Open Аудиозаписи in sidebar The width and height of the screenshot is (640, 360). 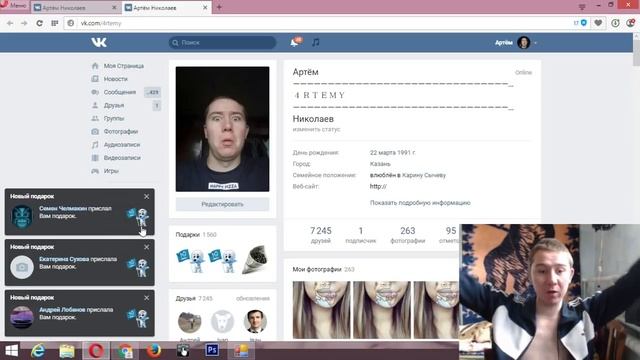(x=122, y=144)
